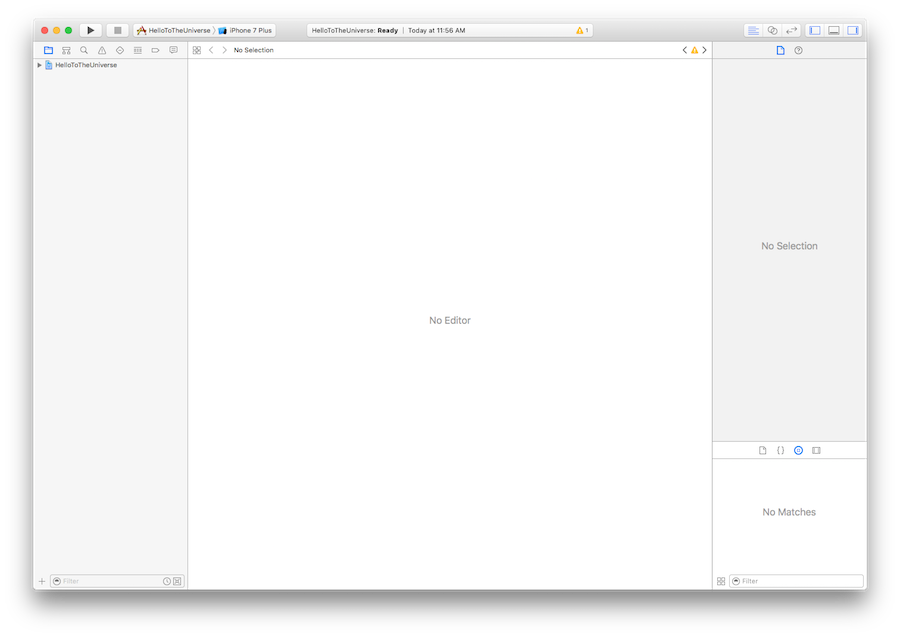
Task: Switch to the Assistant editor
Action: point(771,30)
